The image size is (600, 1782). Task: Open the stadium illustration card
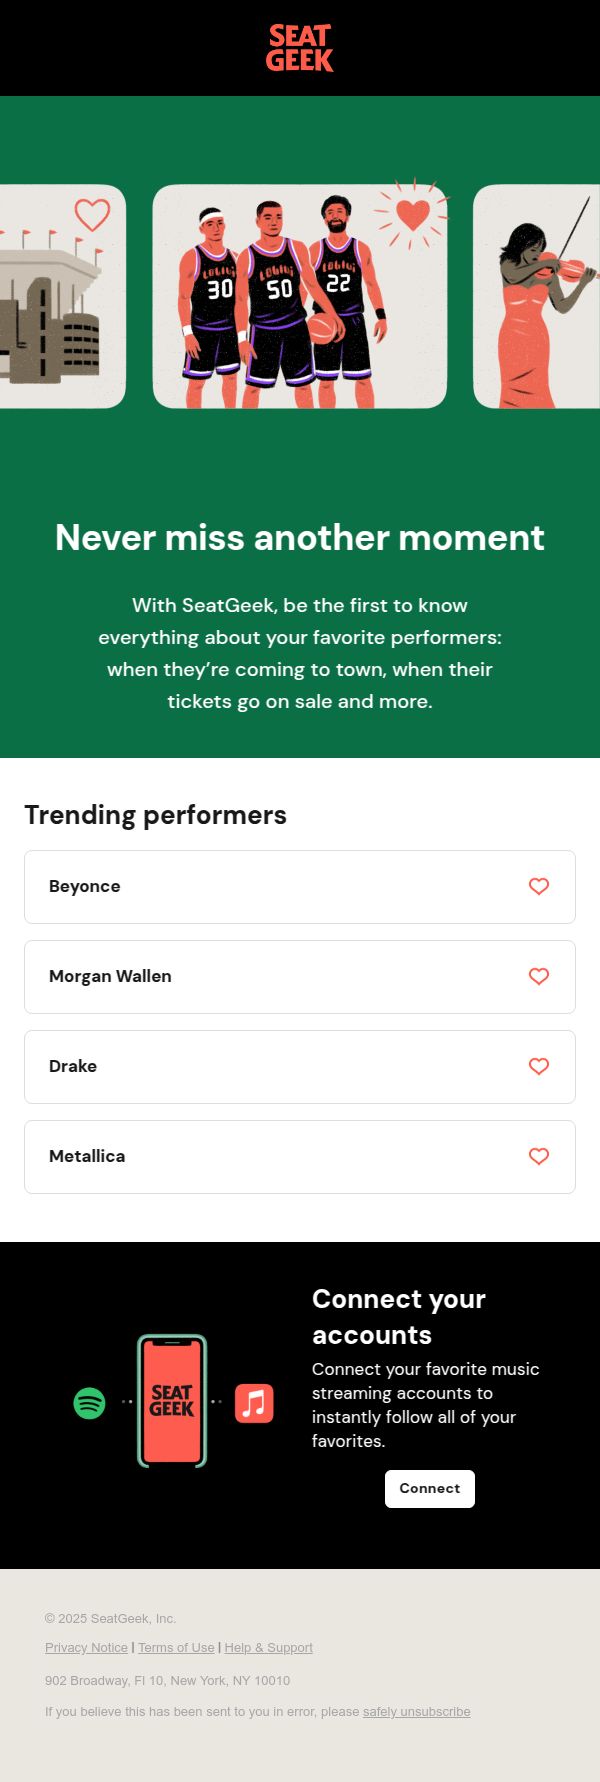pyautogui.click(x=63, y=296)
